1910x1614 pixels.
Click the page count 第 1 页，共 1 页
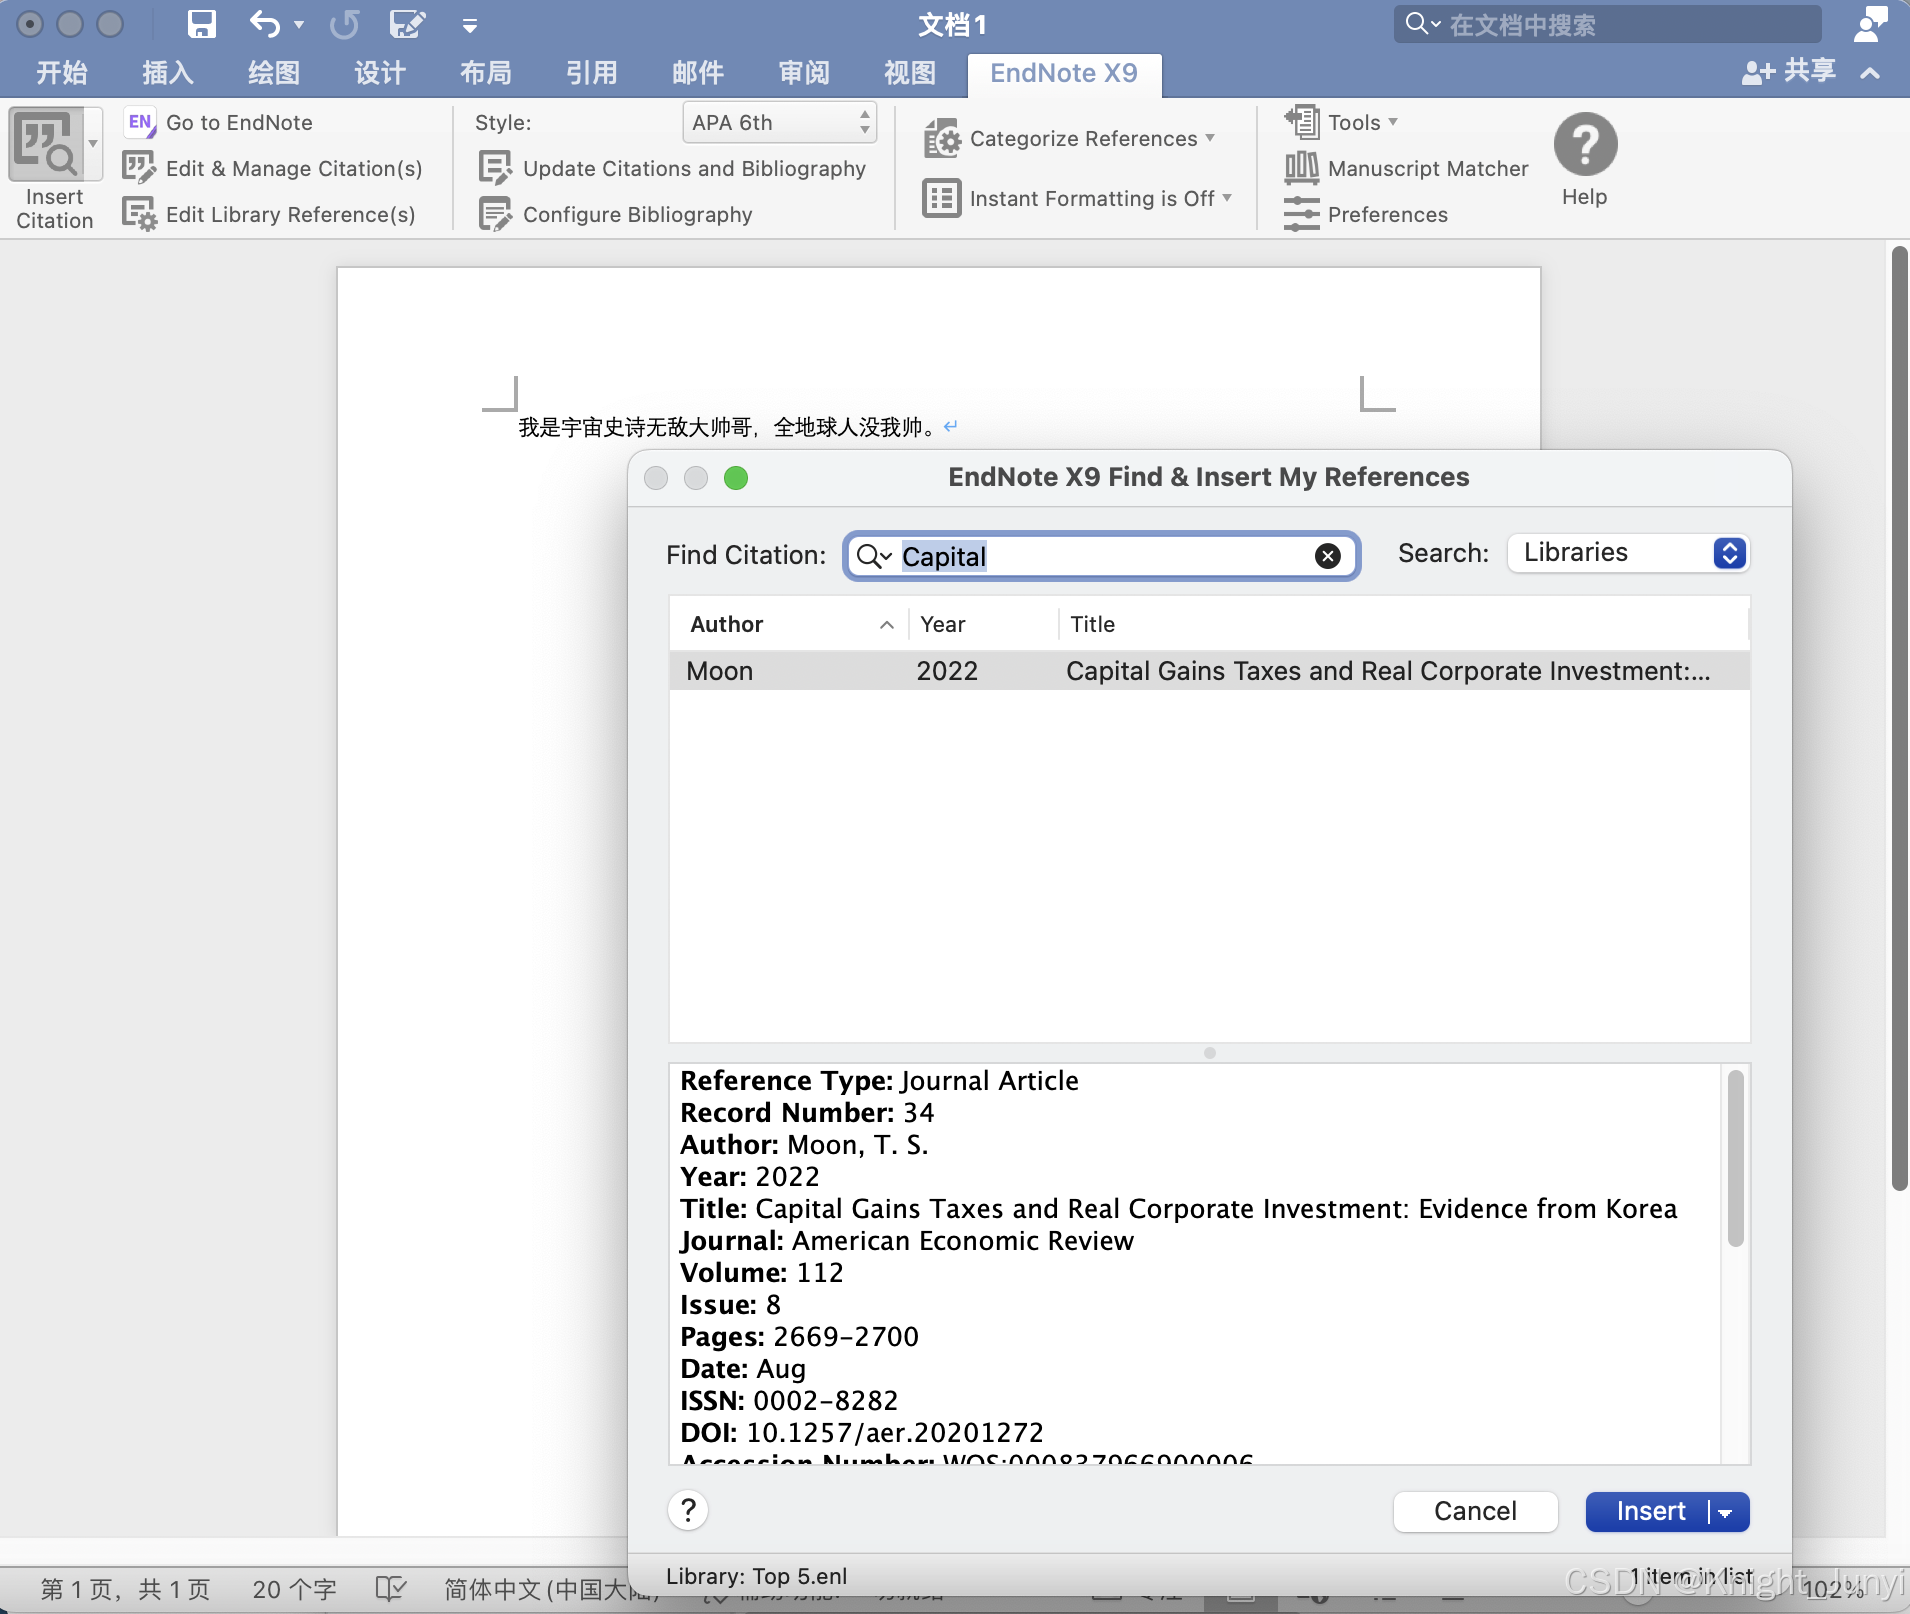[125, 1589]
